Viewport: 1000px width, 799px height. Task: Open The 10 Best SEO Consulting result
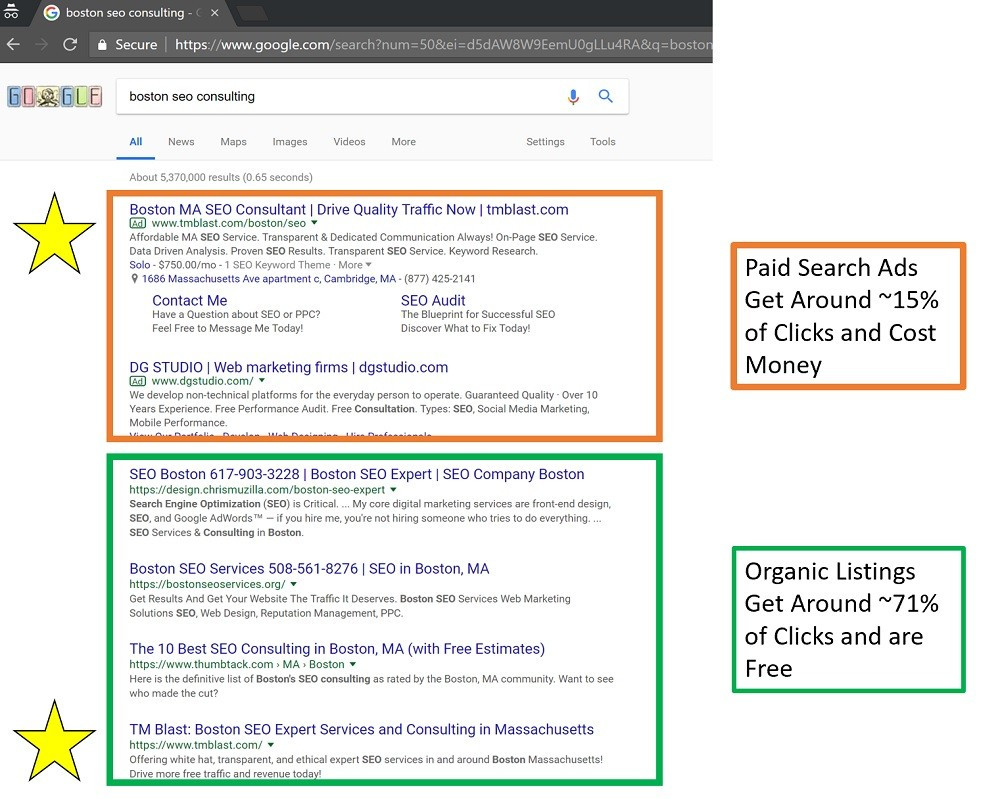pos(337,649)
